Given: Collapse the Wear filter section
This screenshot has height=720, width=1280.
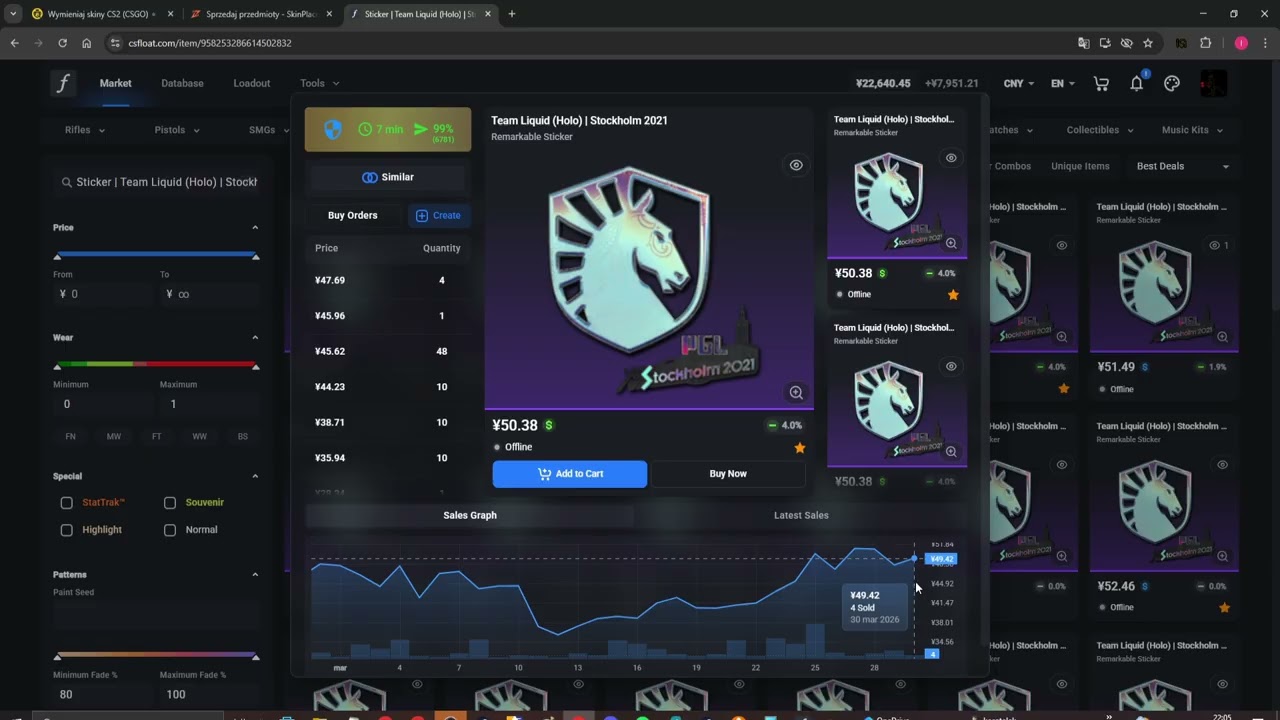Looking at the screenshot, I should (x=255, y=338).
